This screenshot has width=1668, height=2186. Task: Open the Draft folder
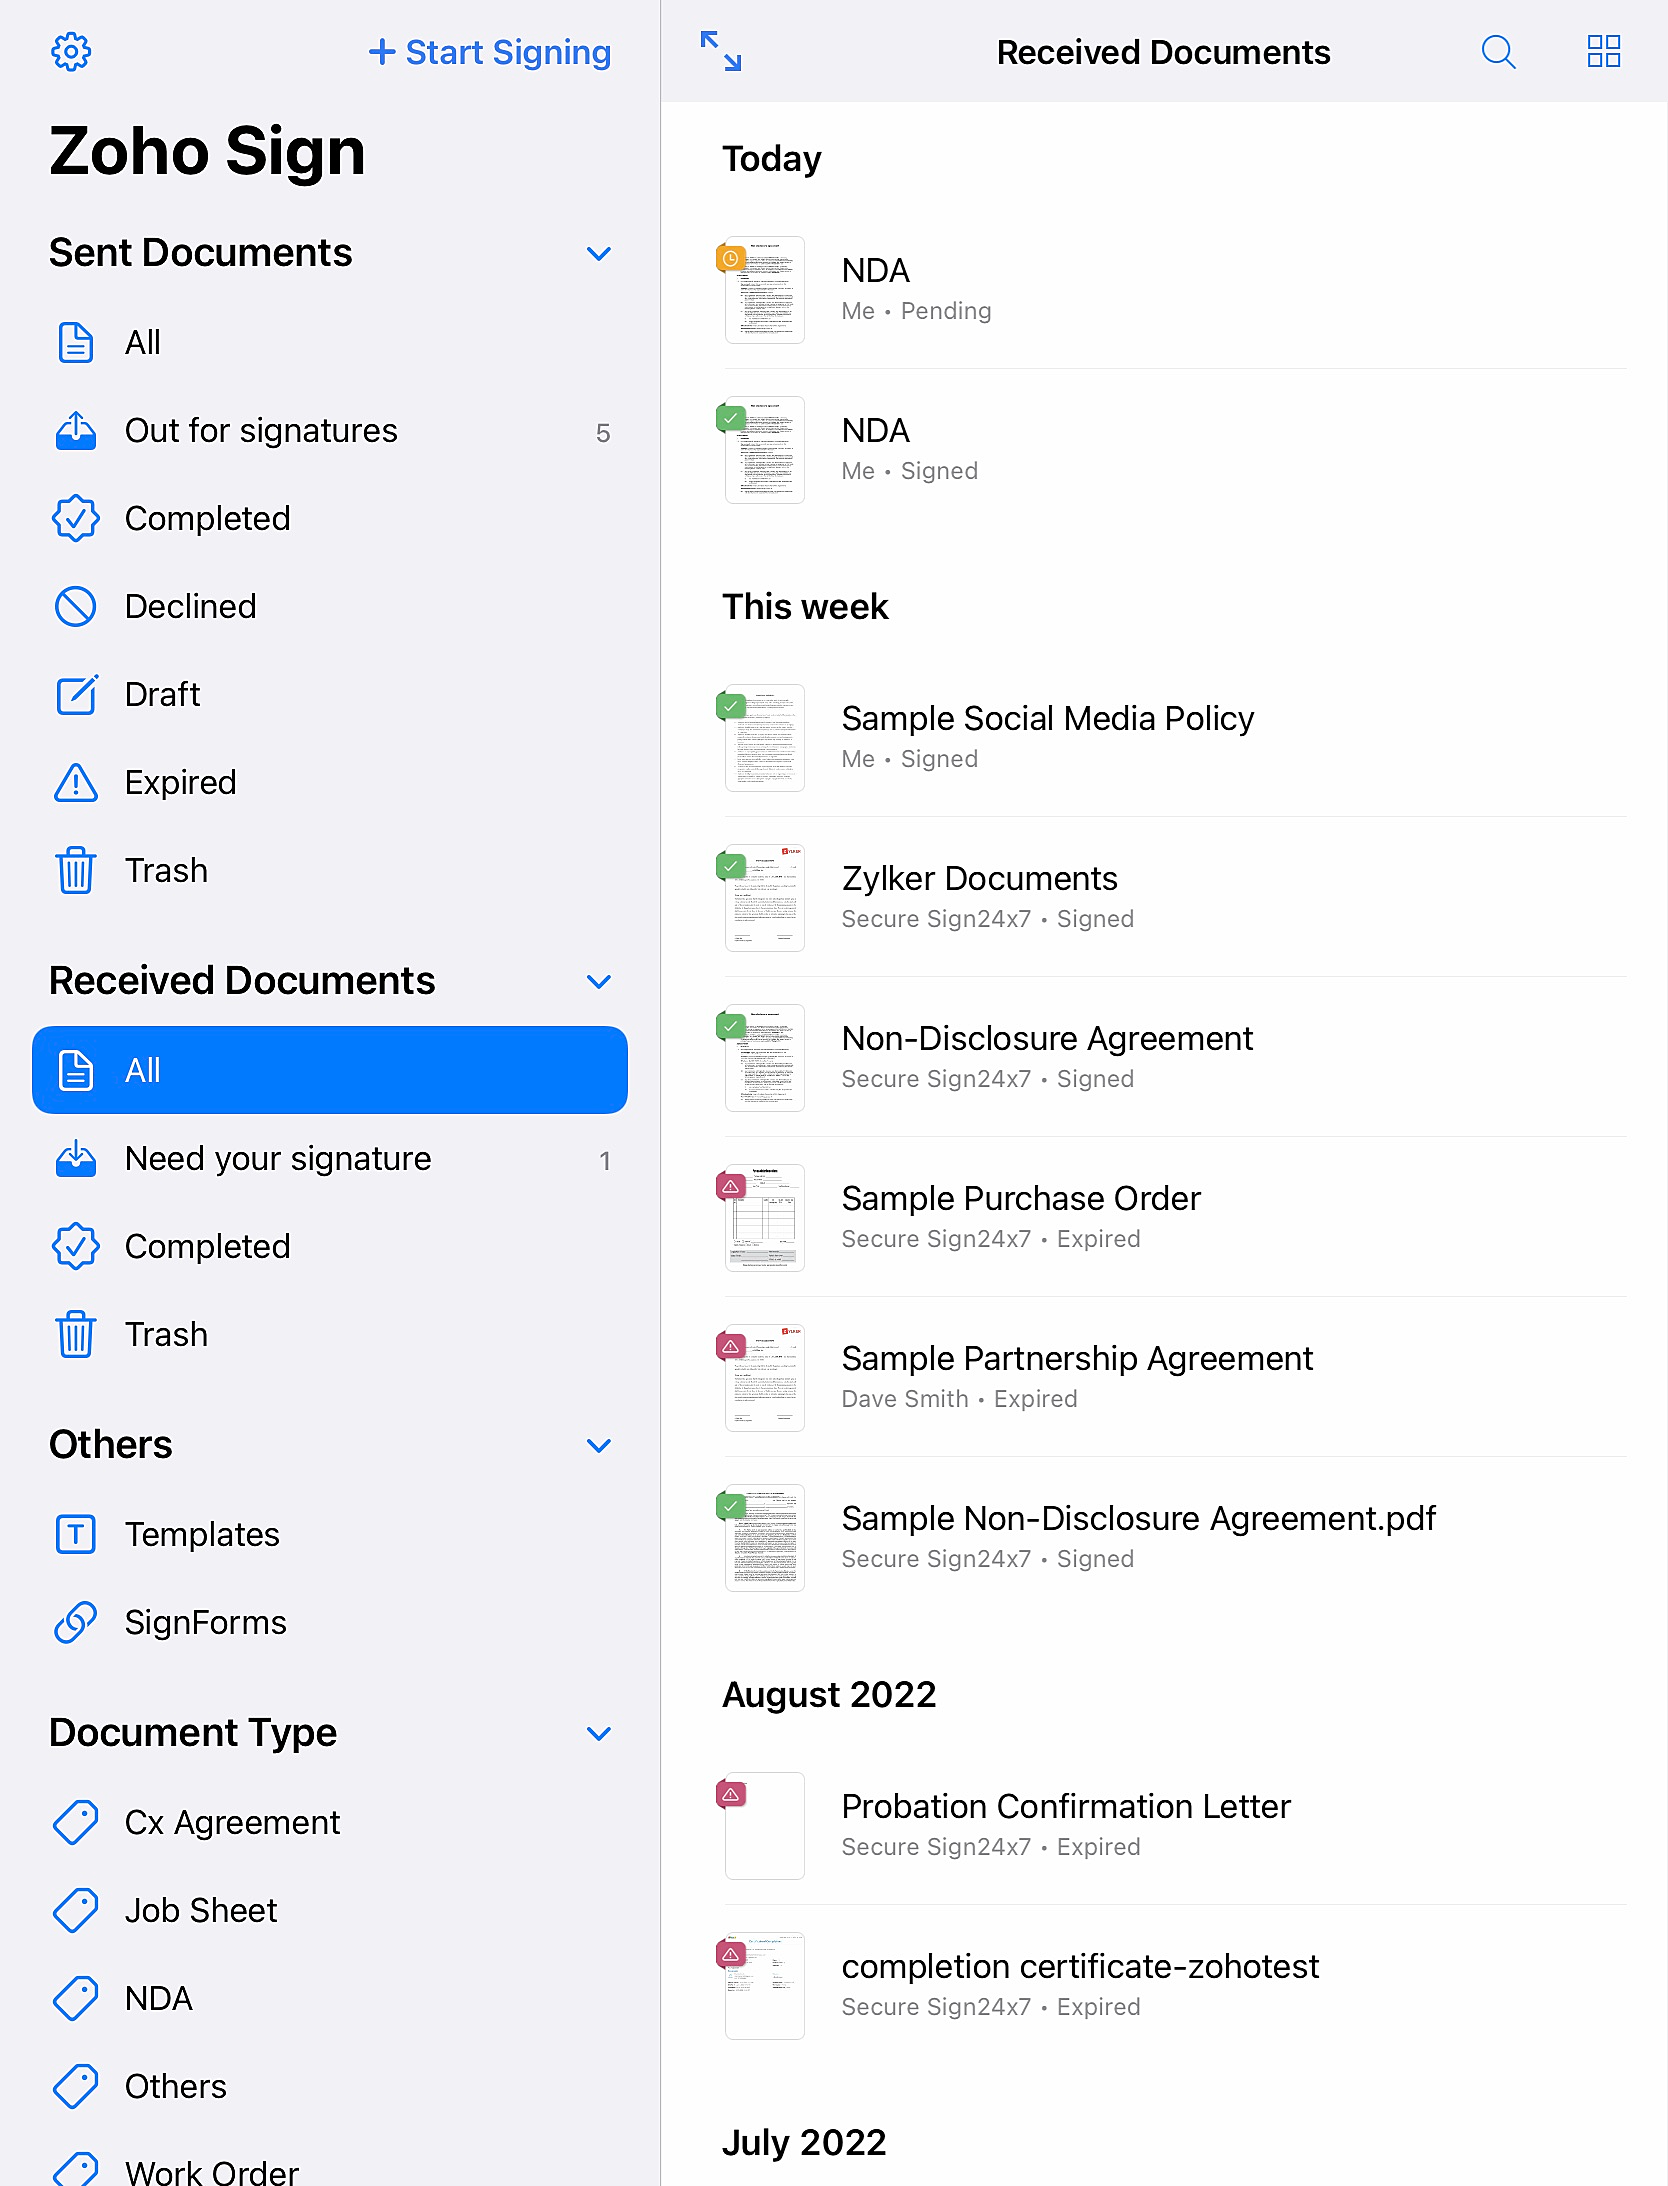(x=330, y=695)
